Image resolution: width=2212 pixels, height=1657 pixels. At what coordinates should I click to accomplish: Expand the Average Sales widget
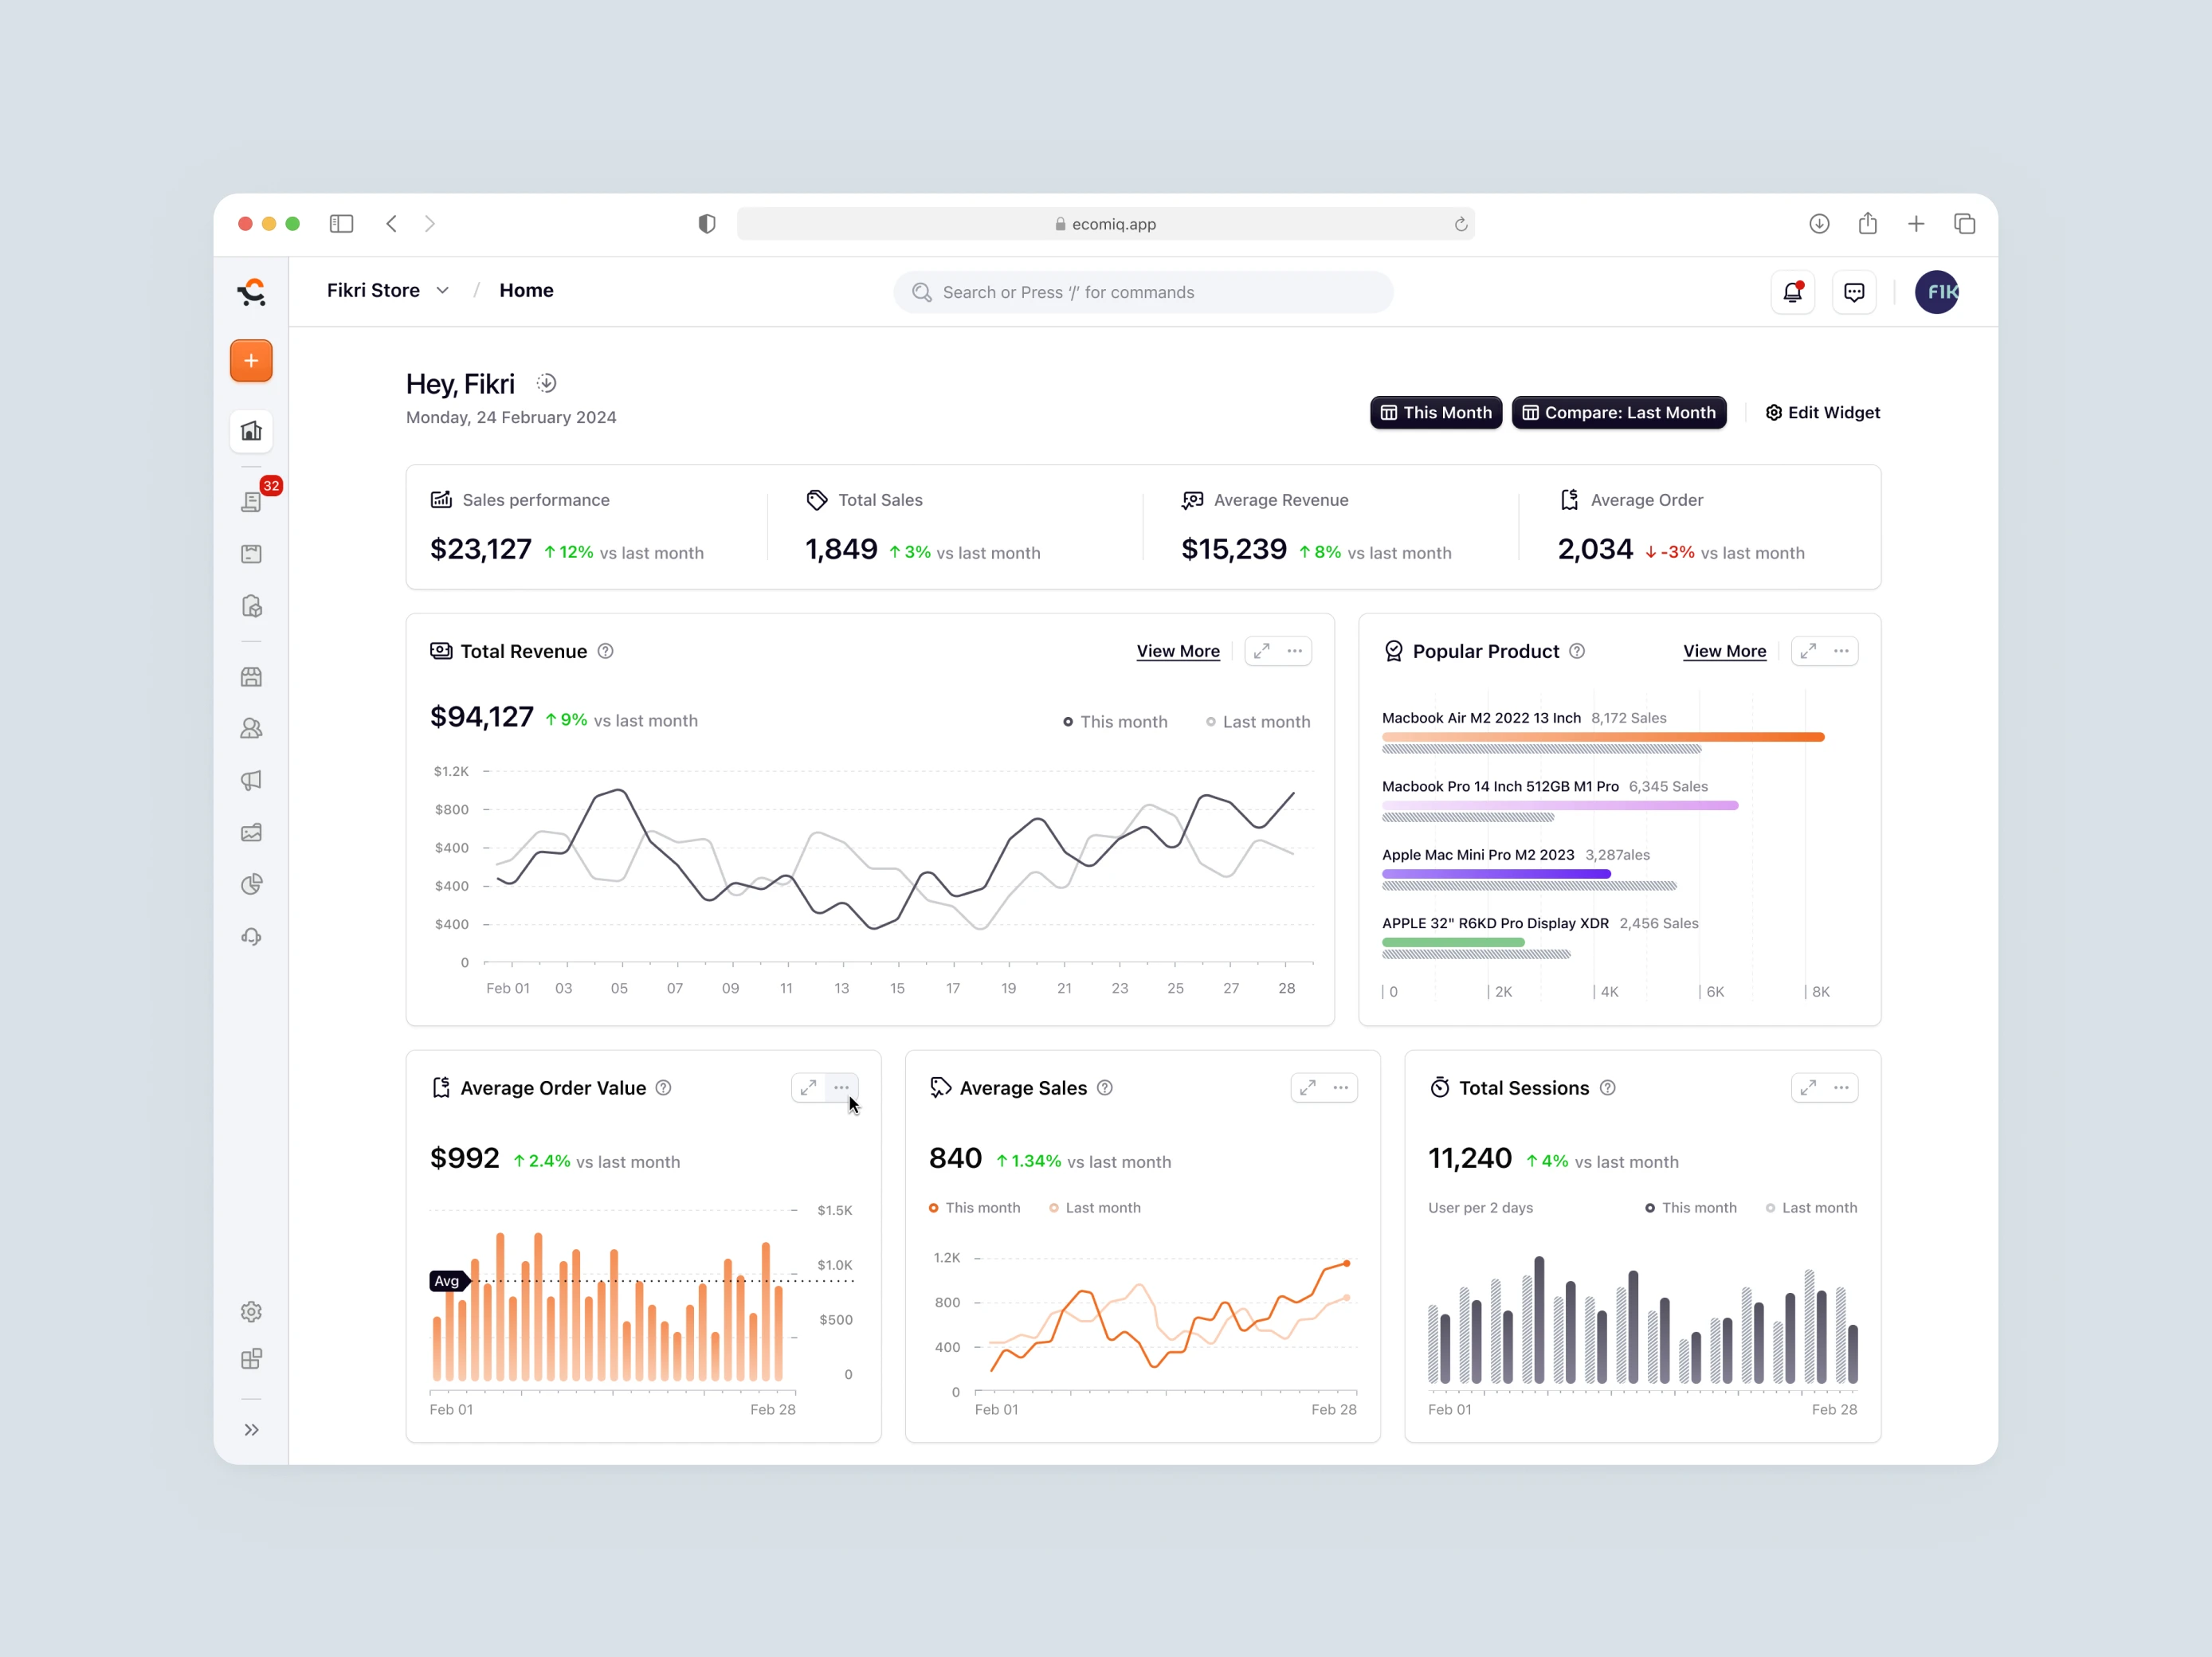(x=1308, y=1088)
